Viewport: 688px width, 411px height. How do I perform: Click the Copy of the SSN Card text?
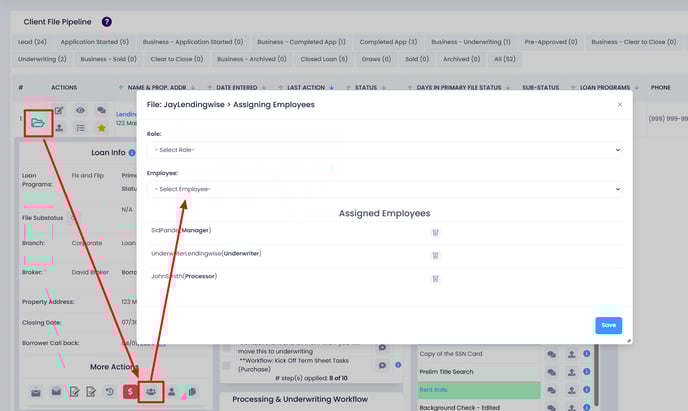coord(451,354)
